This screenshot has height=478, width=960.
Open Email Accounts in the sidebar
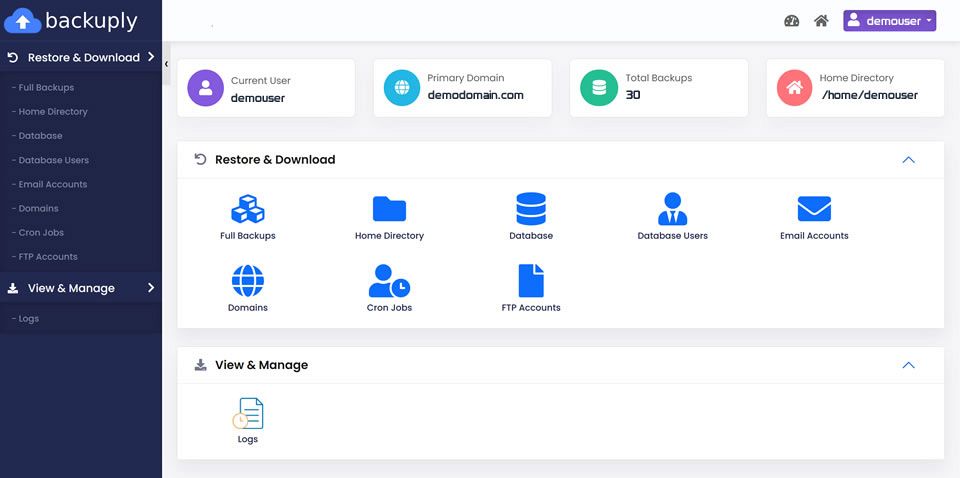[52, 184]
